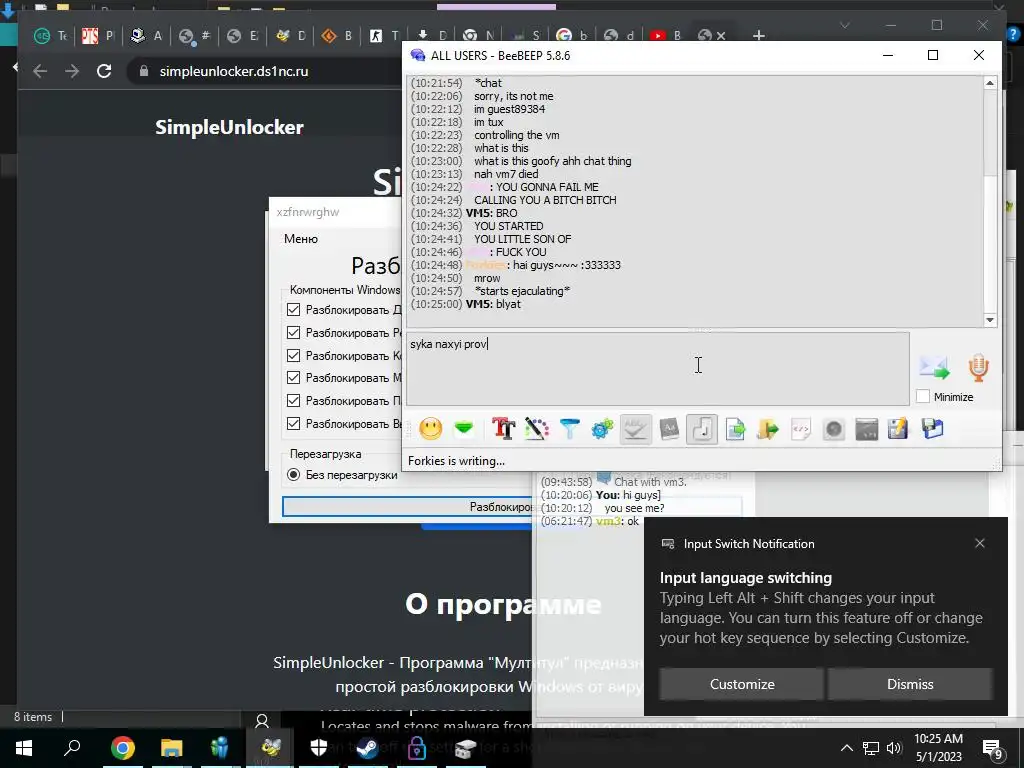The width and height of the screenshot is (1024, 768).
Task: Switch to the YouTube Chrome tab
Action: point(664,36)
